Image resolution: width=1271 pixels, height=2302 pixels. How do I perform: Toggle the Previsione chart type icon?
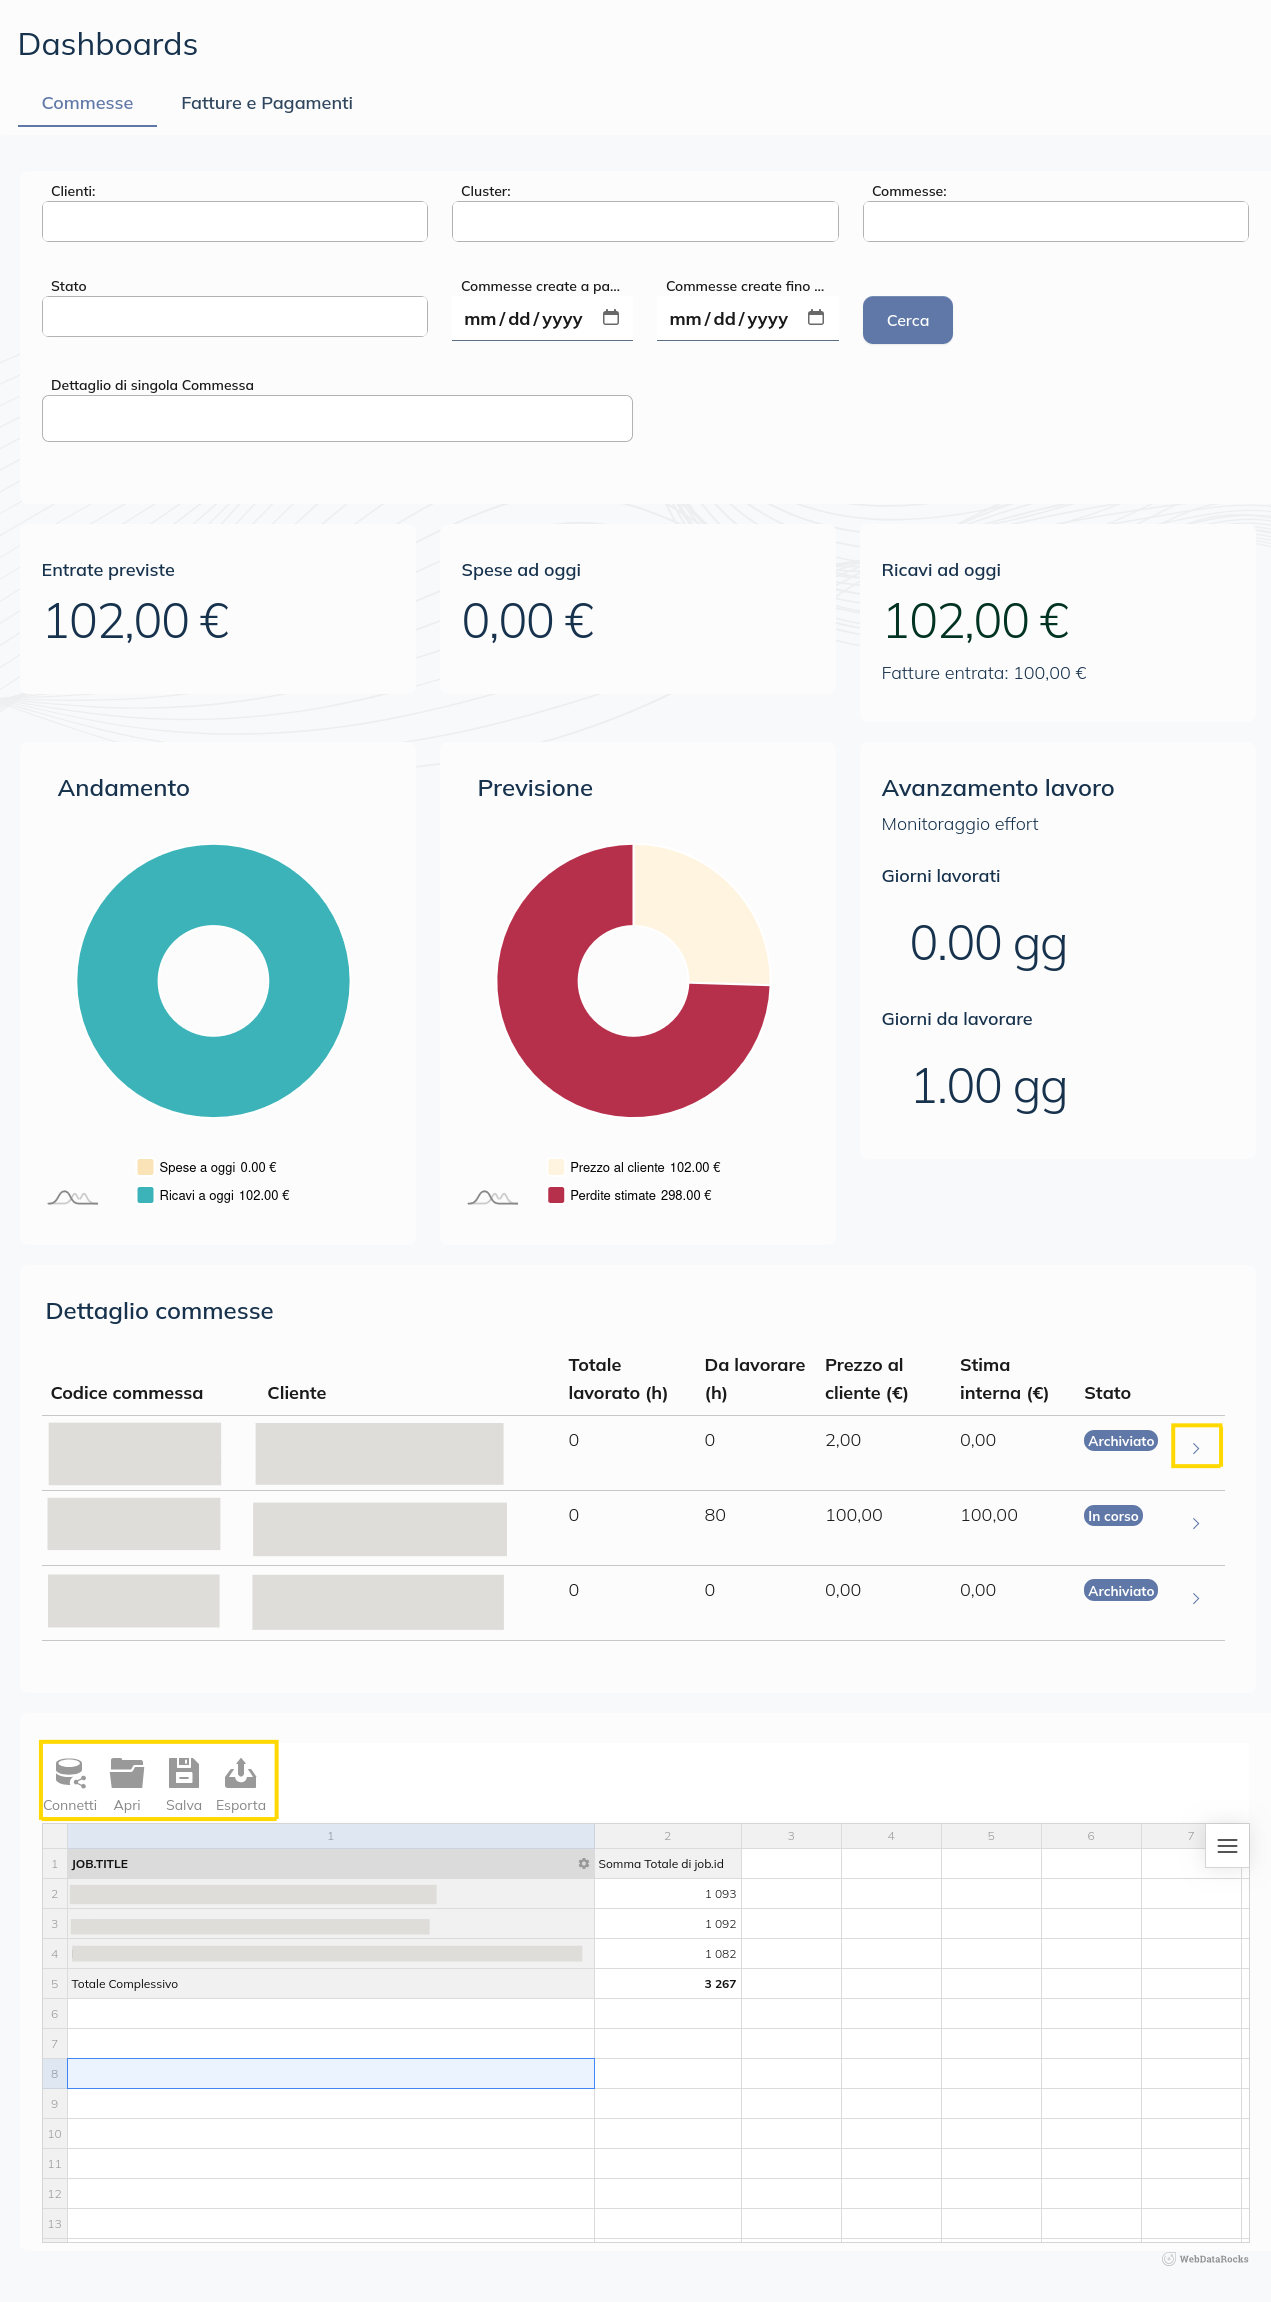[492, 1197]
